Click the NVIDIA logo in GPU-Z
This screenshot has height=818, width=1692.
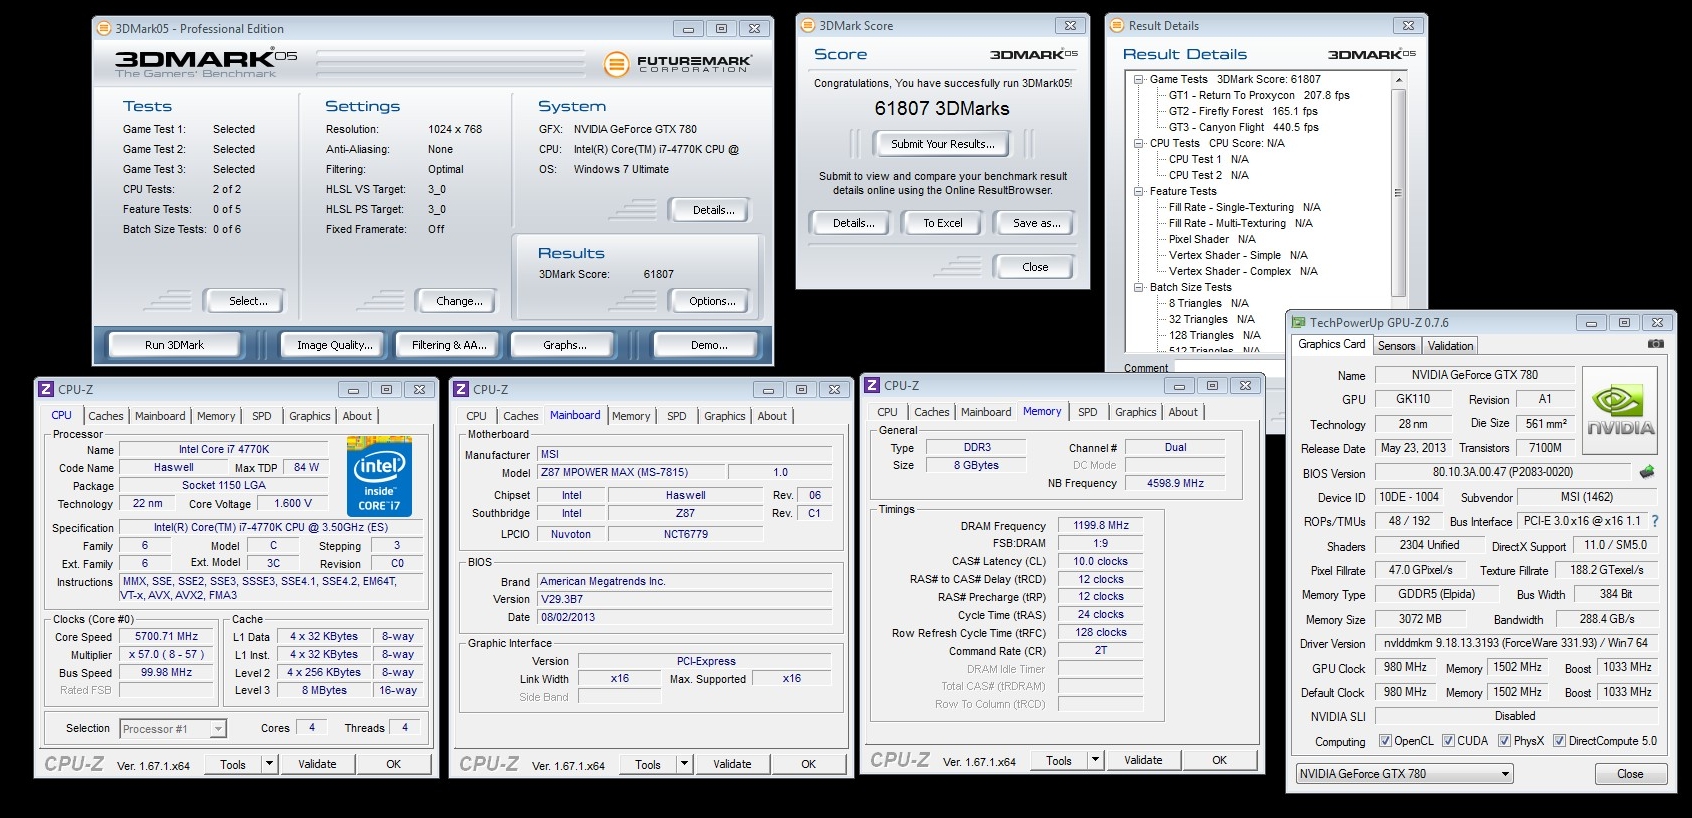pyautogui.click(x=1620, y=413)
